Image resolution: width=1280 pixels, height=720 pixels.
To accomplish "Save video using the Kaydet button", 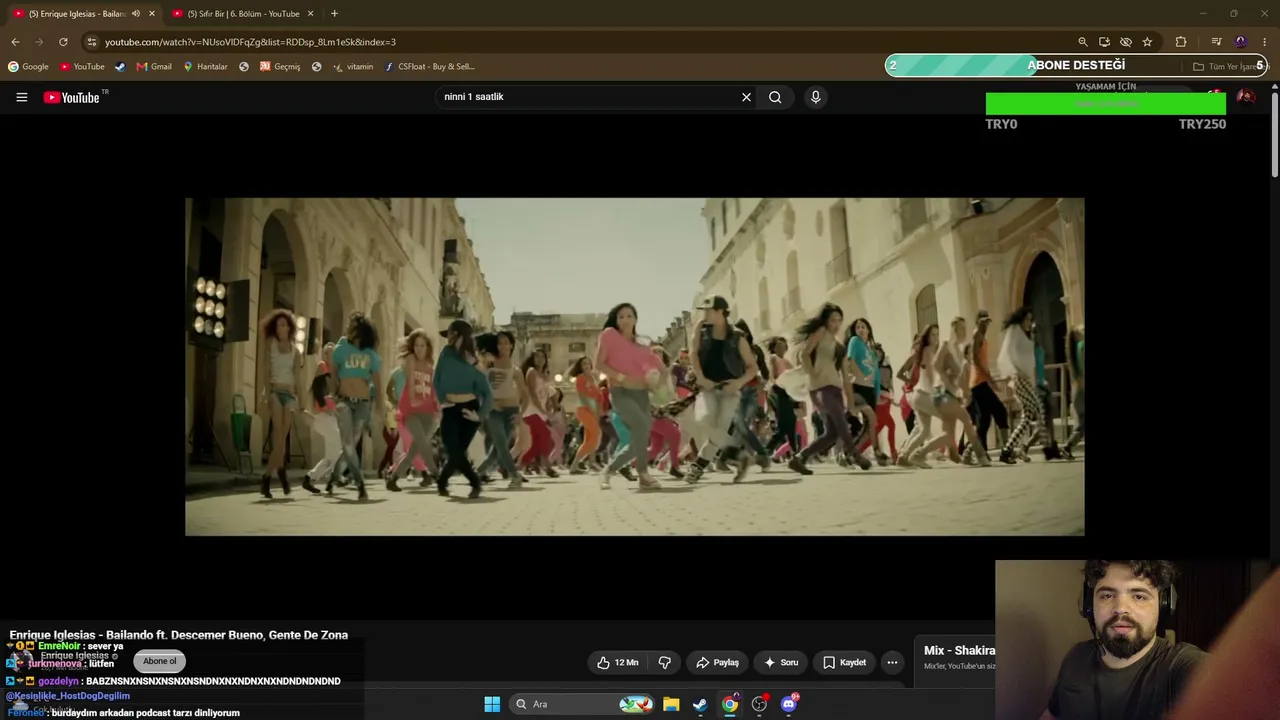I will pyautogui.click(x=844, y=662).
